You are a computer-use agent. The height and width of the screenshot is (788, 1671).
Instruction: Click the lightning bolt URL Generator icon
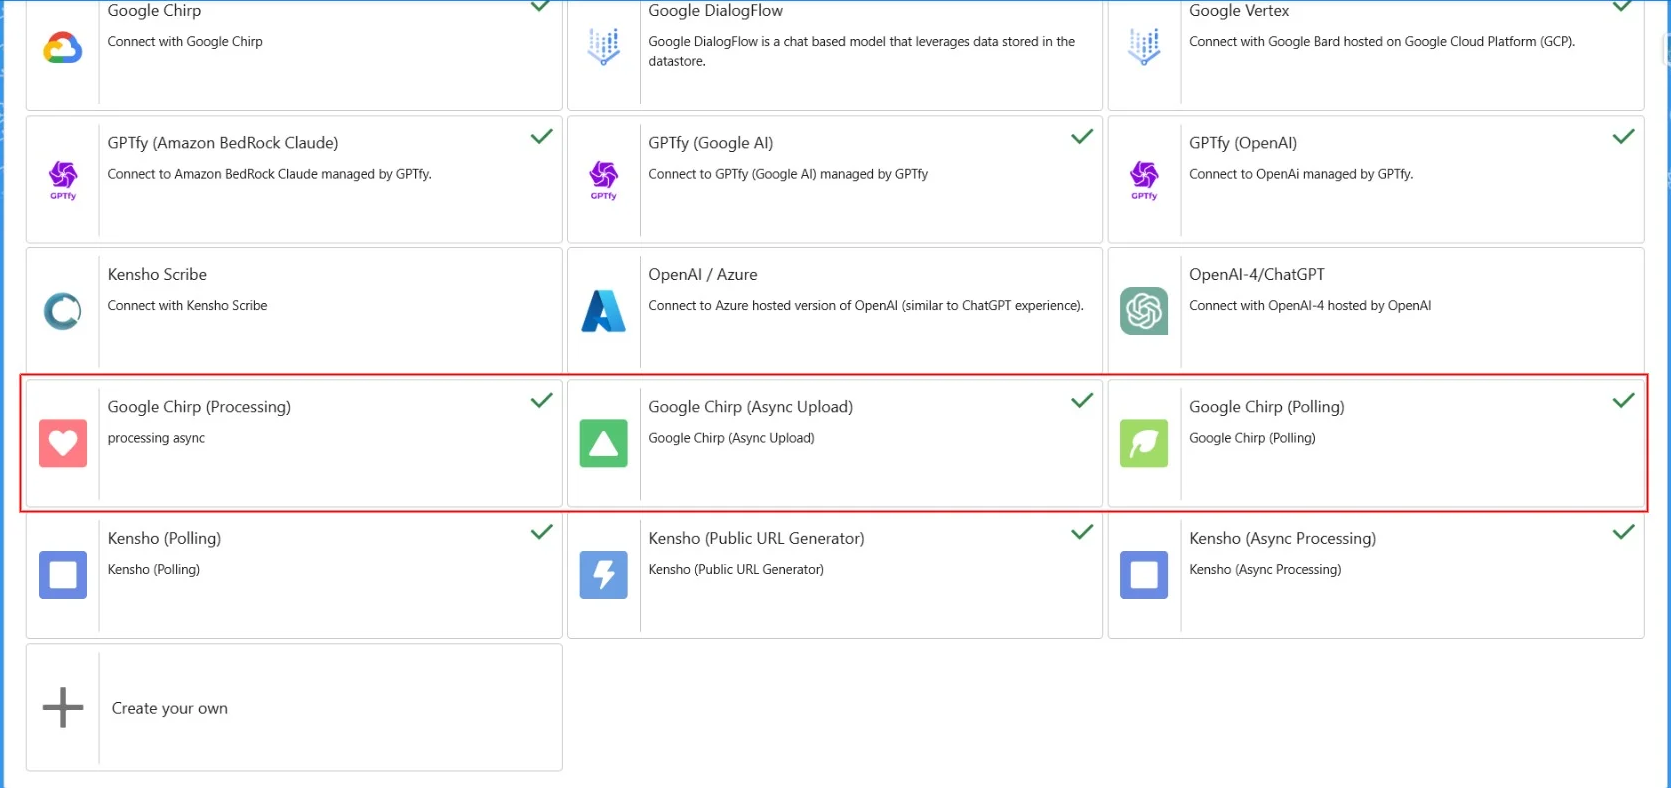pyautogui.click(x=603, y=575)
